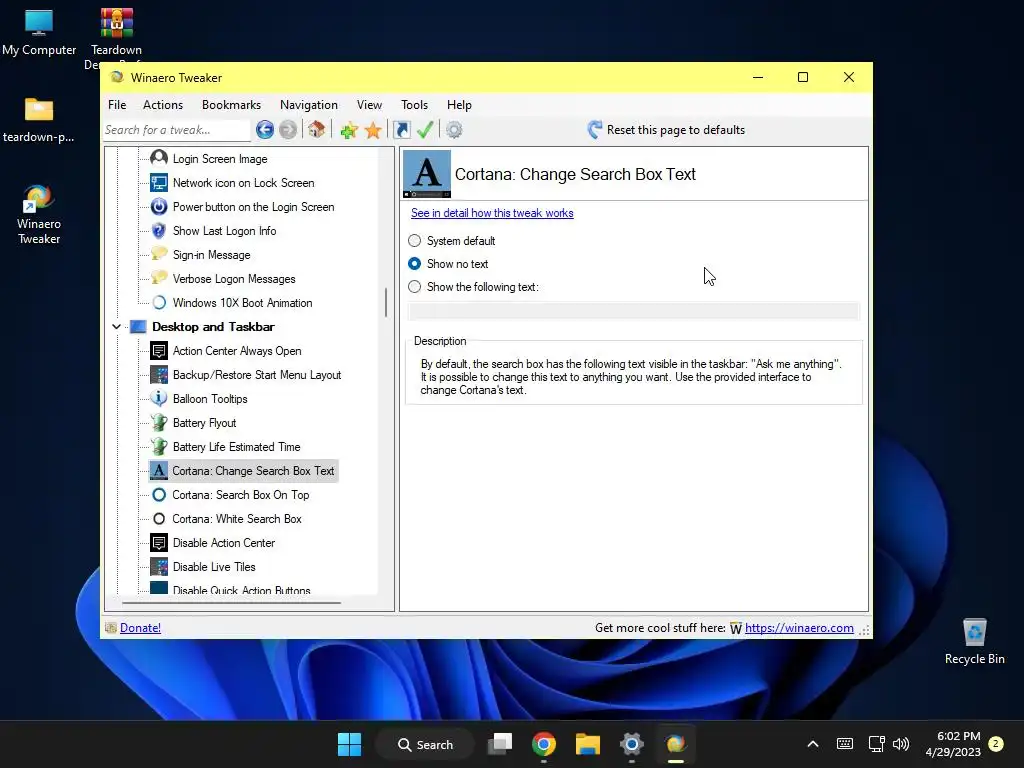Collapse the Desktop and Taskbar tree section
Screen dimensions: 1024x768
[116, 327]
